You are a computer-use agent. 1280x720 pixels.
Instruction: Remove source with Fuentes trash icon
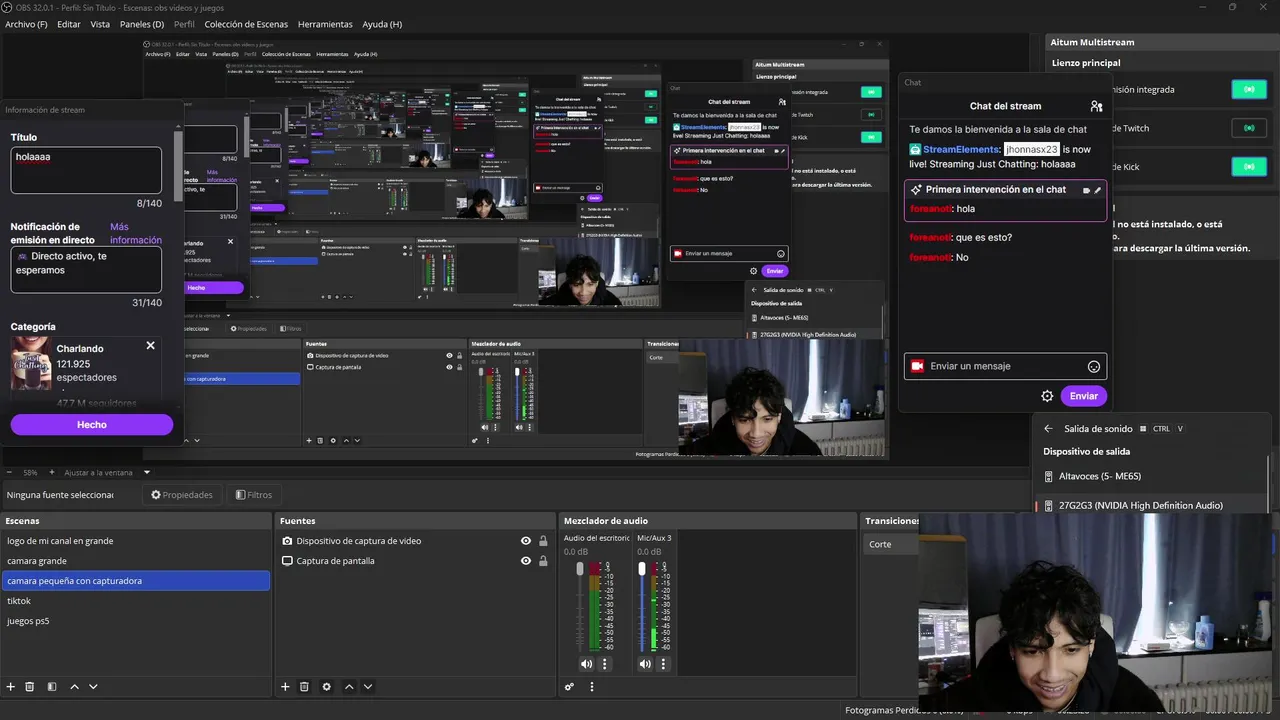pos(304,687)
